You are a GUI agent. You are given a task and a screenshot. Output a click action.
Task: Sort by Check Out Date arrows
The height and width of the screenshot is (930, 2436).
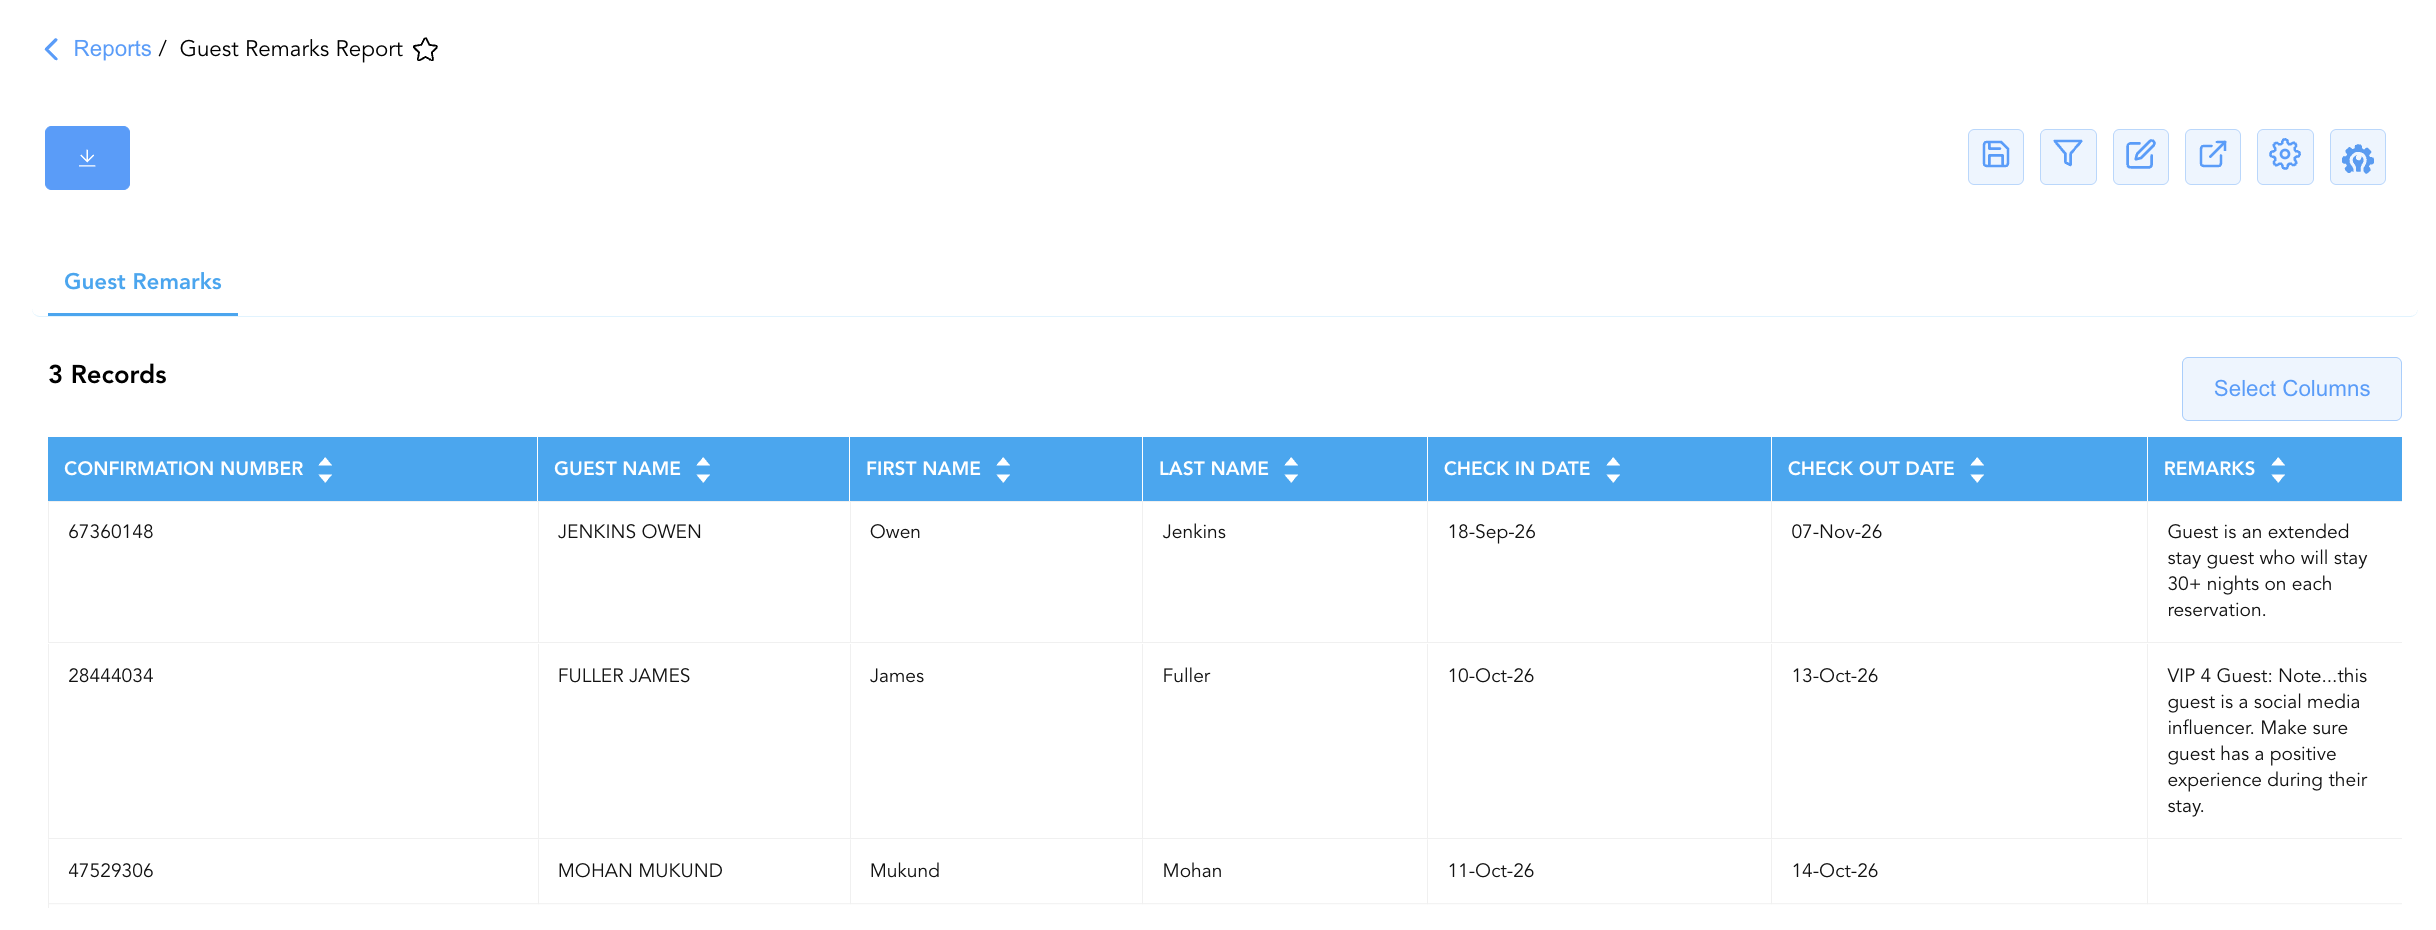[x=1977, y=469]
